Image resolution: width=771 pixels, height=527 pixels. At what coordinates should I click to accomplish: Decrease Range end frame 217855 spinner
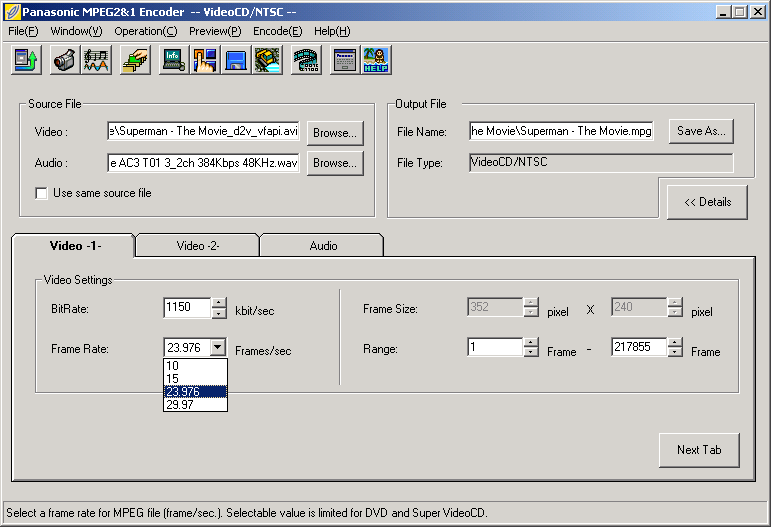tap(675, 352)
